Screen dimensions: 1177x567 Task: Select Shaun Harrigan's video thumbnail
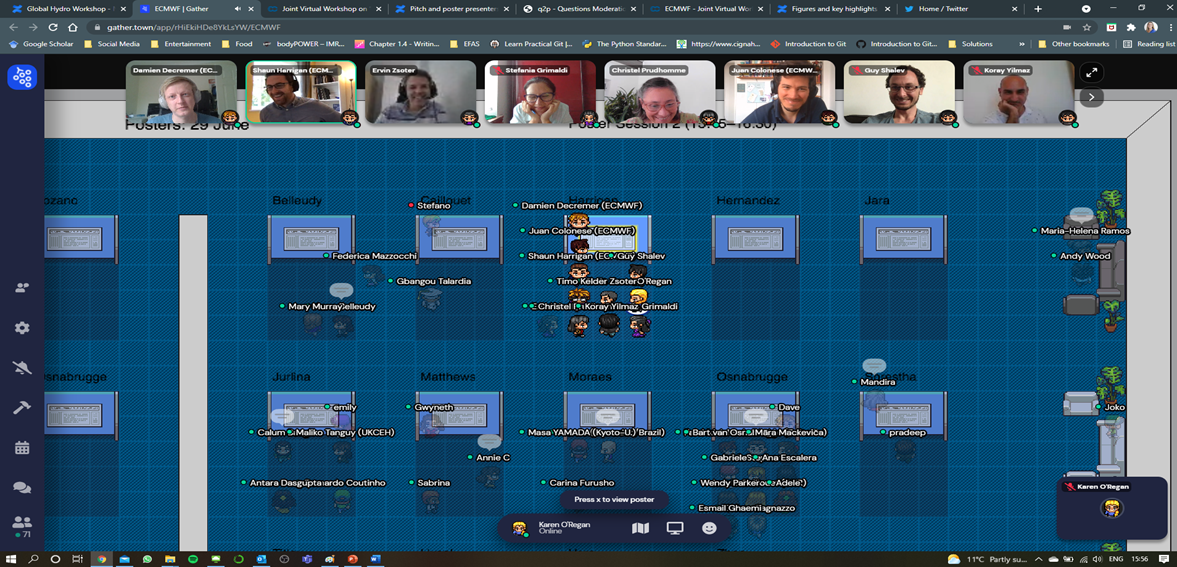point(300,93)
